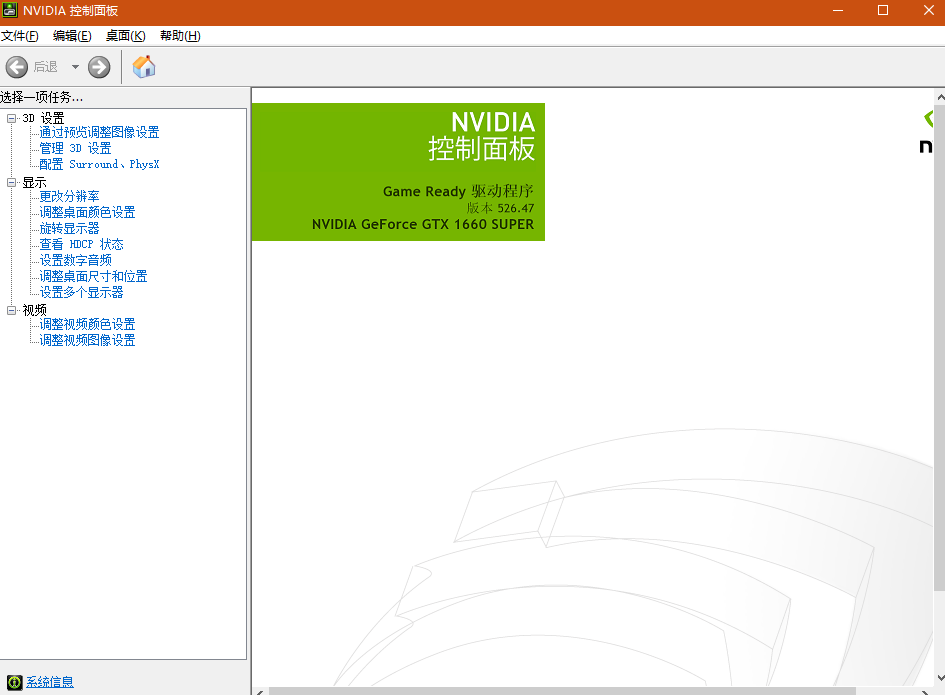This screenshot has height=695, width=945.
Task: Open 配置 Surround、PhysX
Action: pos(99,164)
